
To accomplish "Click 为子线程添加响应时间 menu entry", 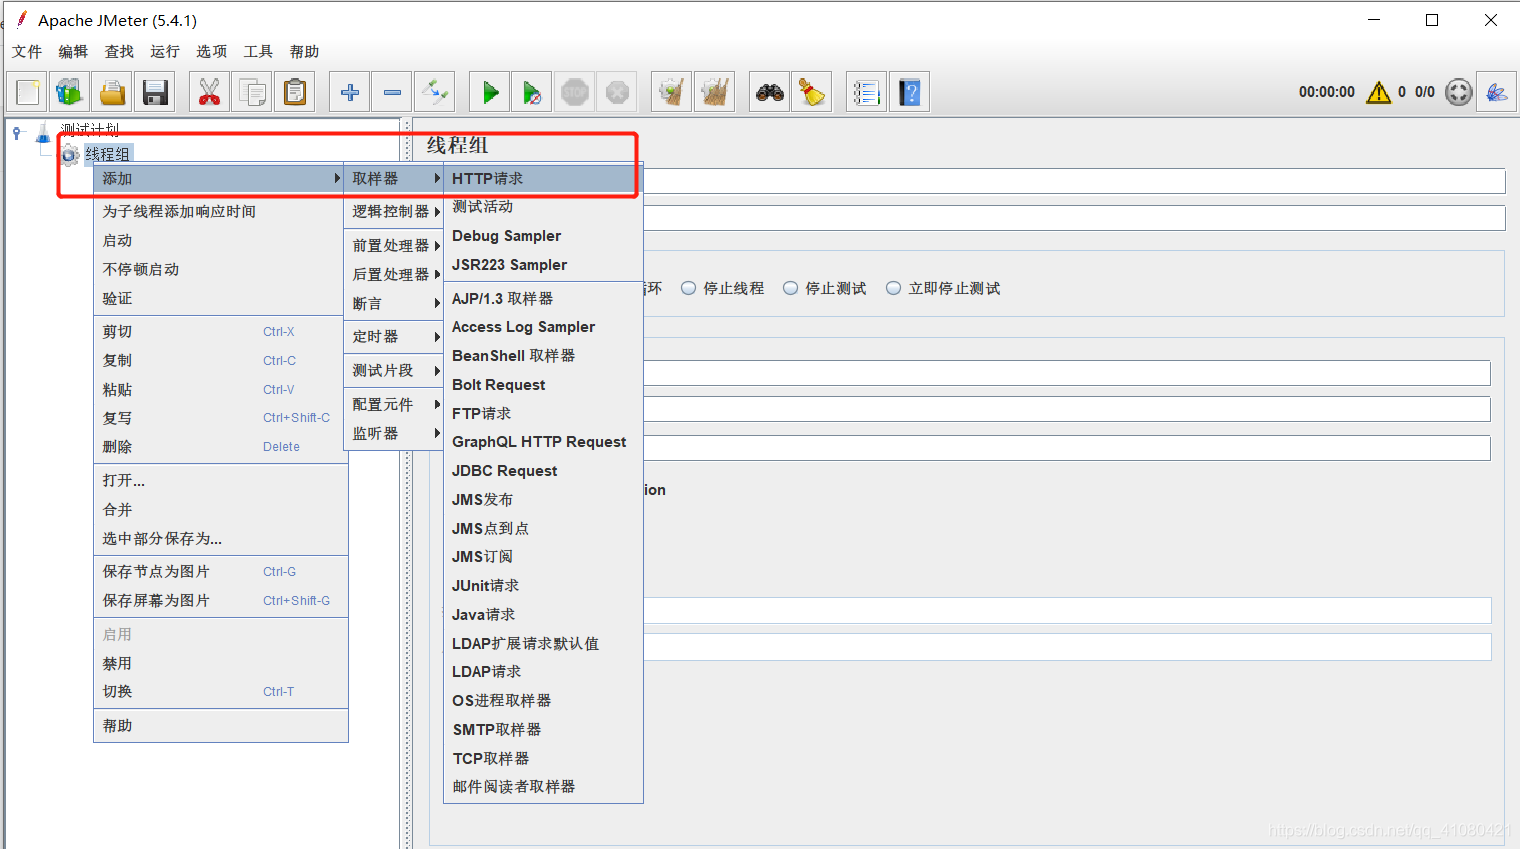I will pos(220,211).
